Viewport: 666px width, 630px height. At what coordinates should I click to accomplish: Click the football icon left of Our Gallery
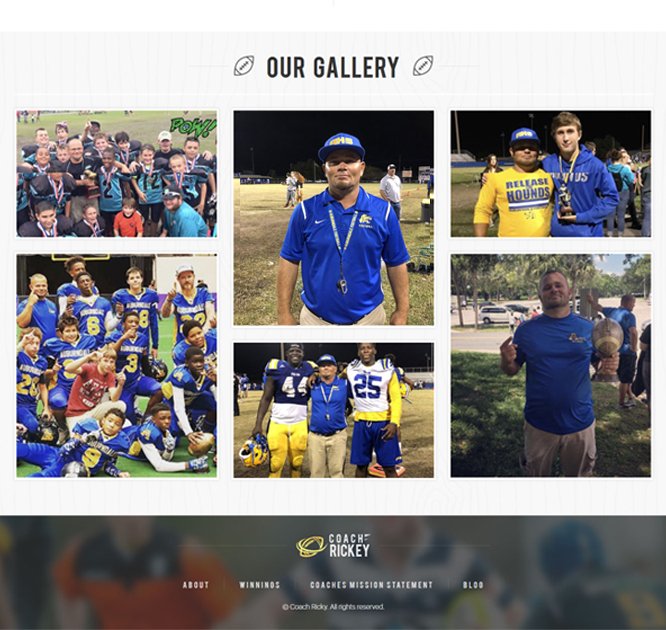tap(244, 66)
